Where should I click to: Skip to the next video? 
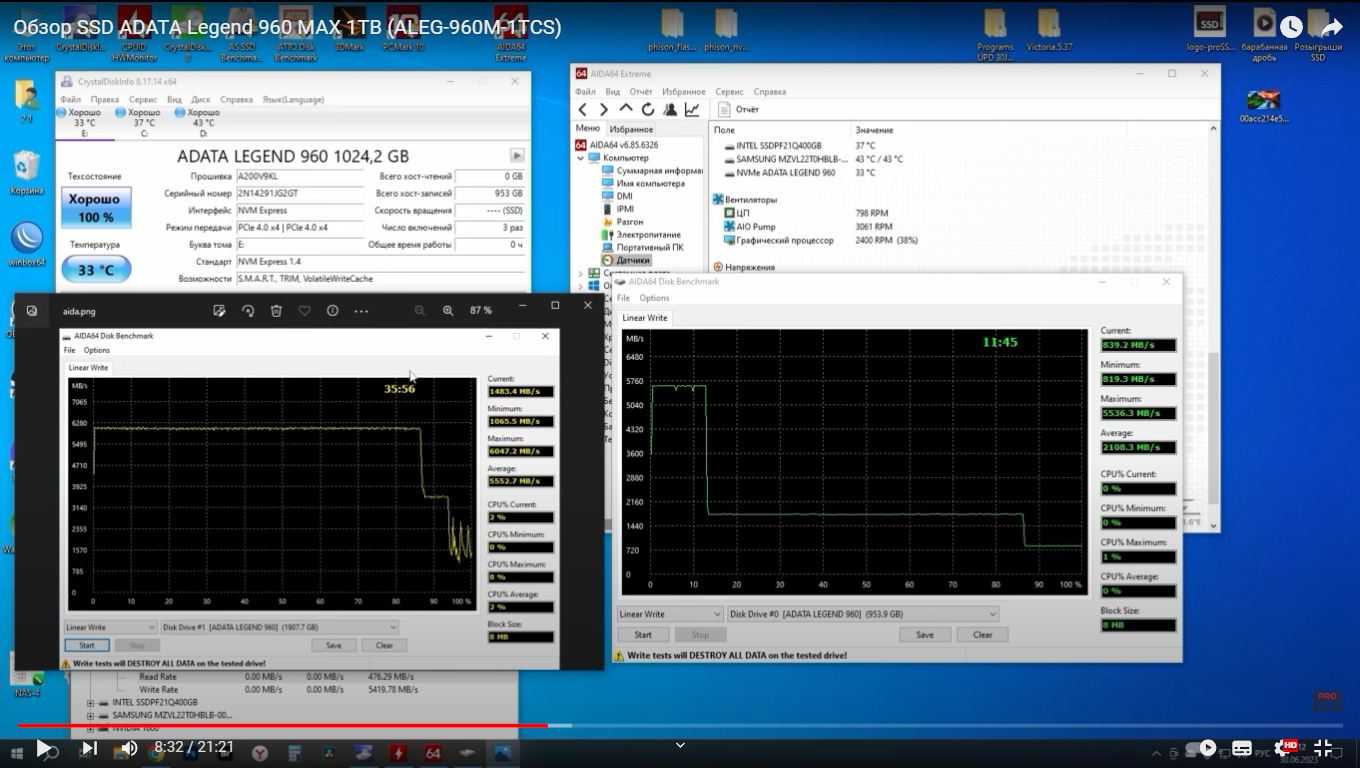coord(89,747)
